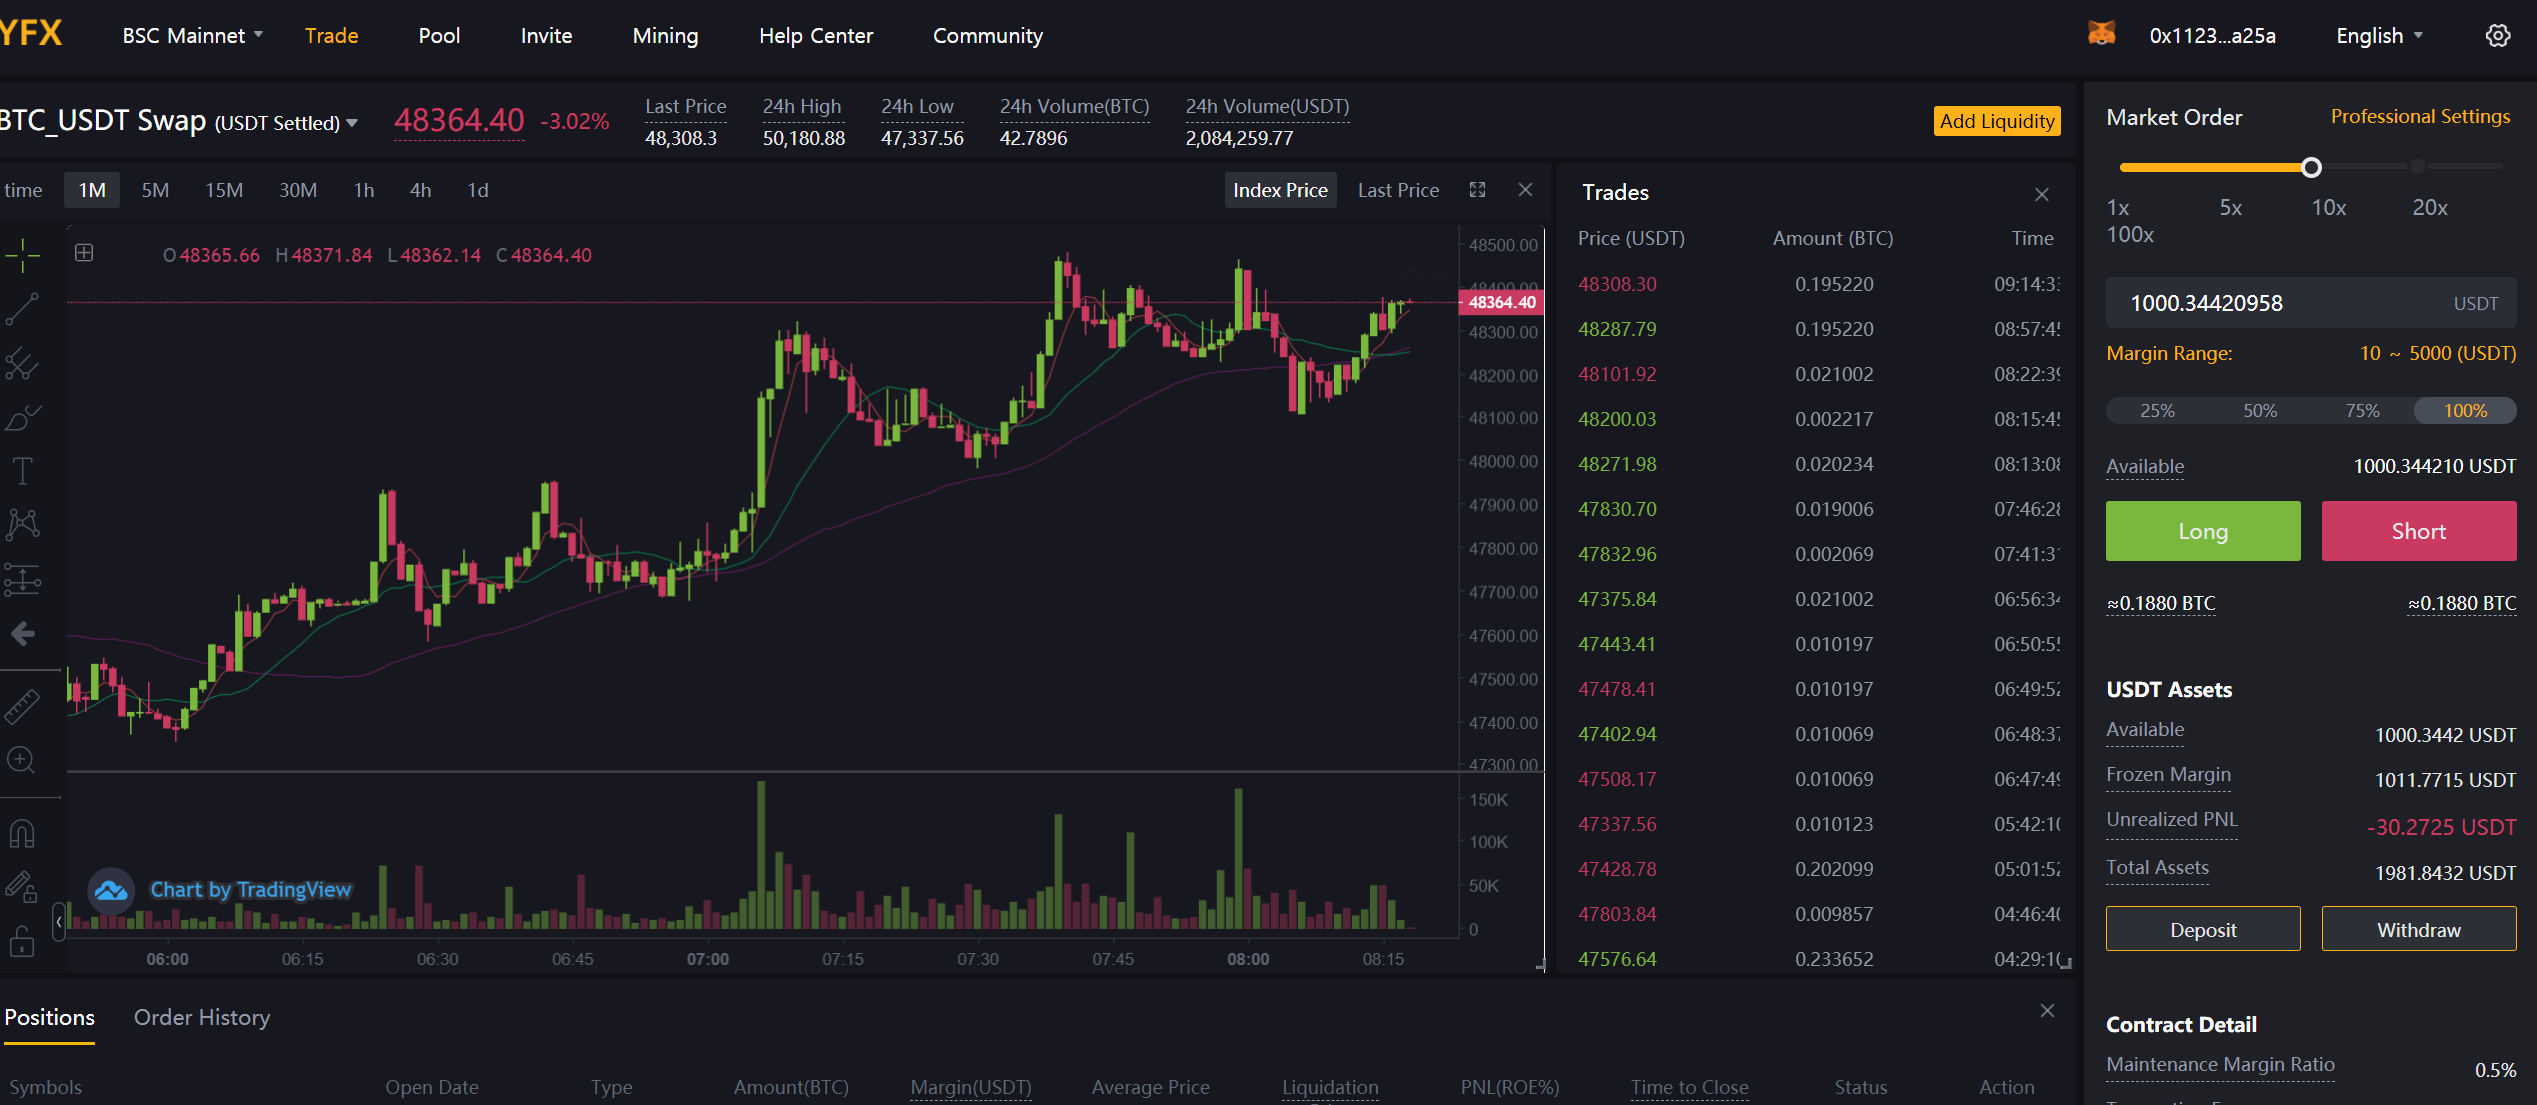Select the text annotation tool

[x=22, y=471]
